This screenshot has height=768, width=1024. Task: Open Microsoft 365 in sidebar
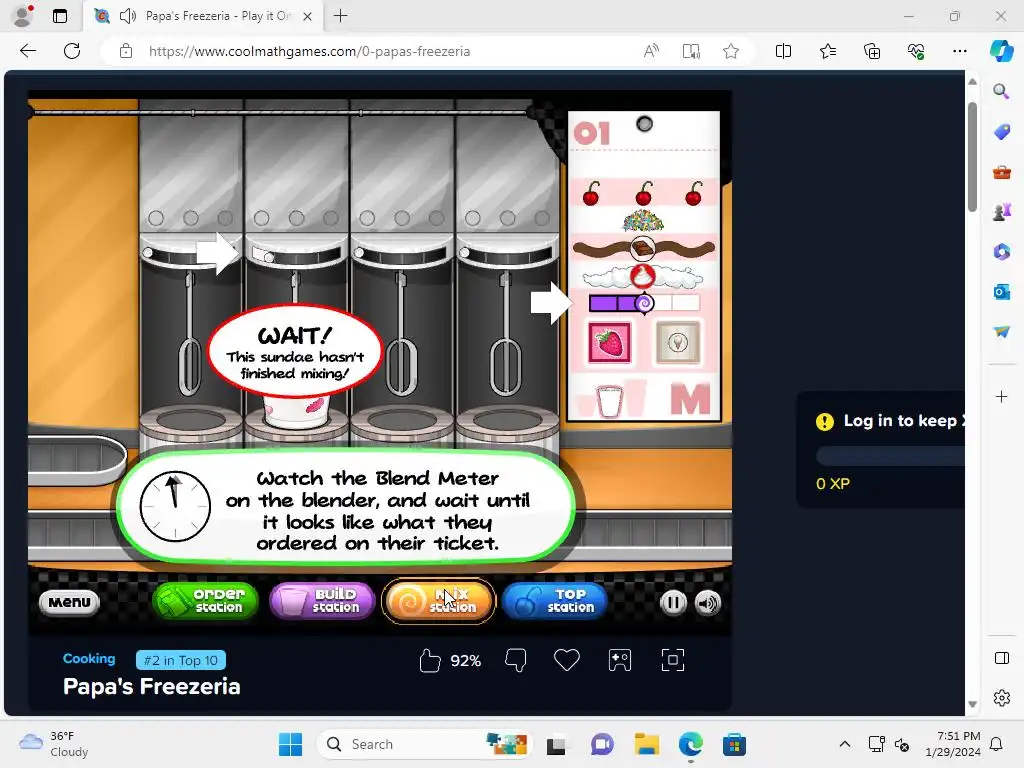coord(1001,251)
